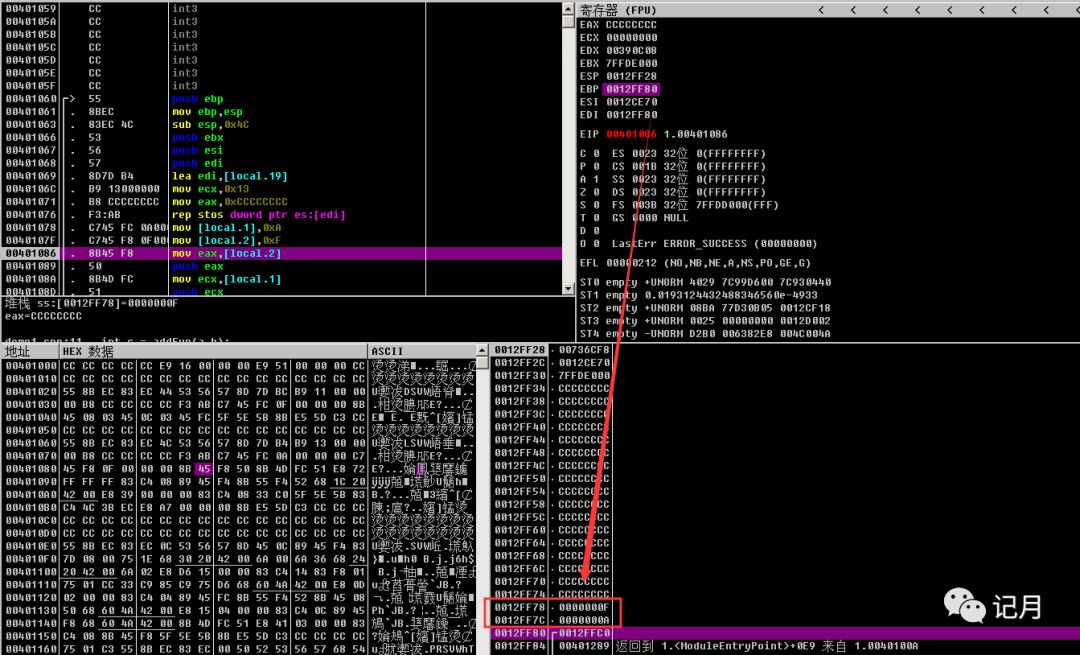Select stack entry 0012FF28 with value 00736CF8
This screenshot has width=1080, height=655.
(x=552, y=350)
